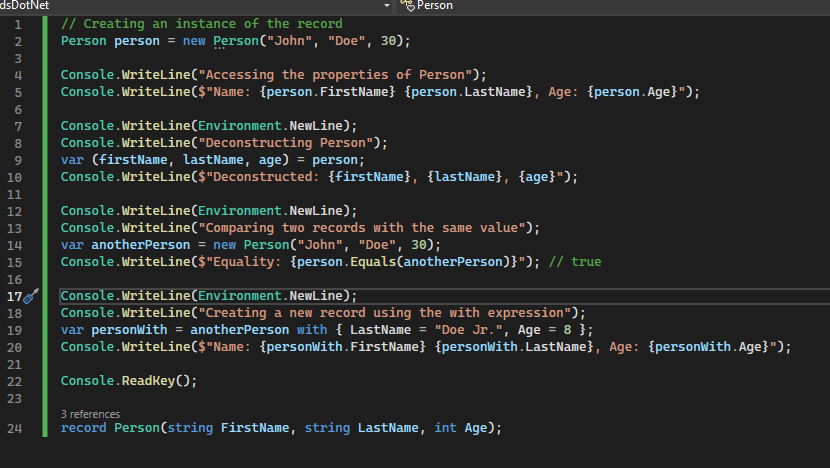Click line number 1 in the gutter
830x468 pixels.
[17, 23]
